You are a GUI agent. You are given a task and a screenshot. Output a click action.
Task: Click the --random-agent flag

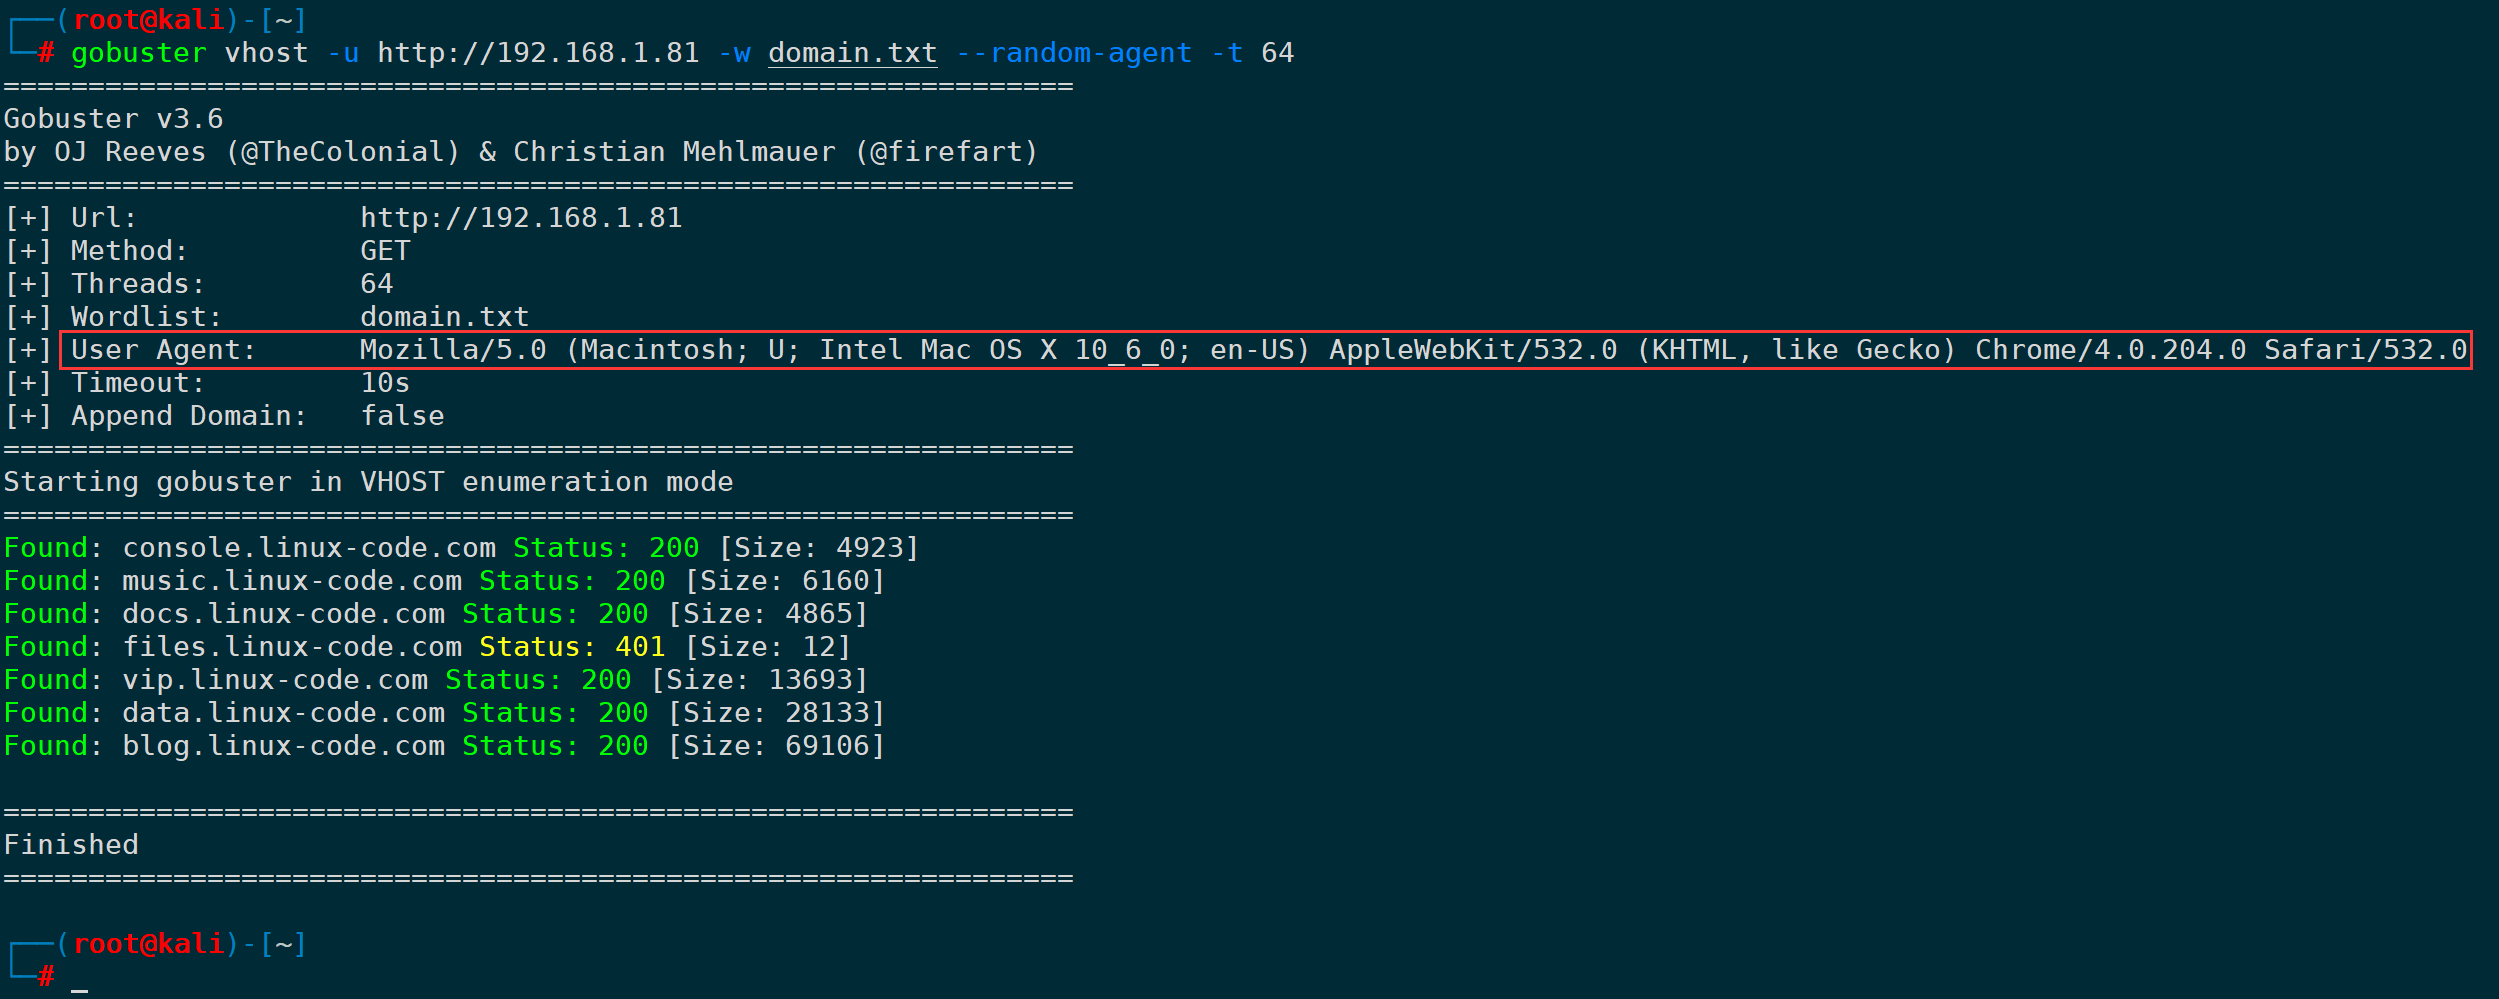coord(1074,53)
